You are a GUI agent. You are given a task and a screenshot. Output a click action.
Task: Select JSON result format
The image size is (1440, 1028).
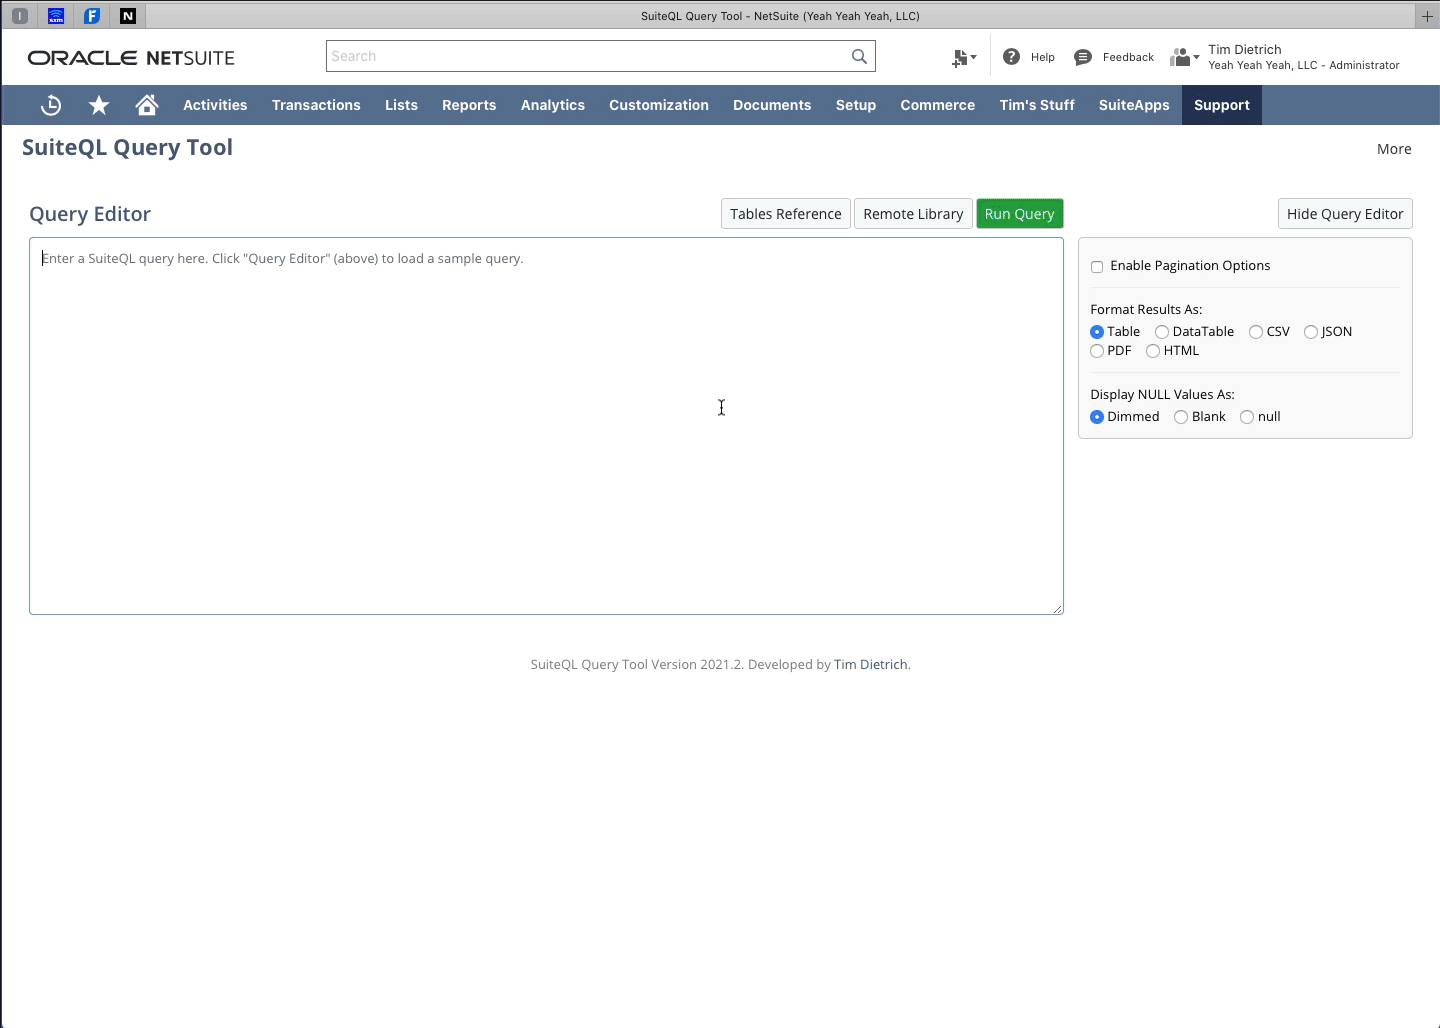[x=1311, y=332]
